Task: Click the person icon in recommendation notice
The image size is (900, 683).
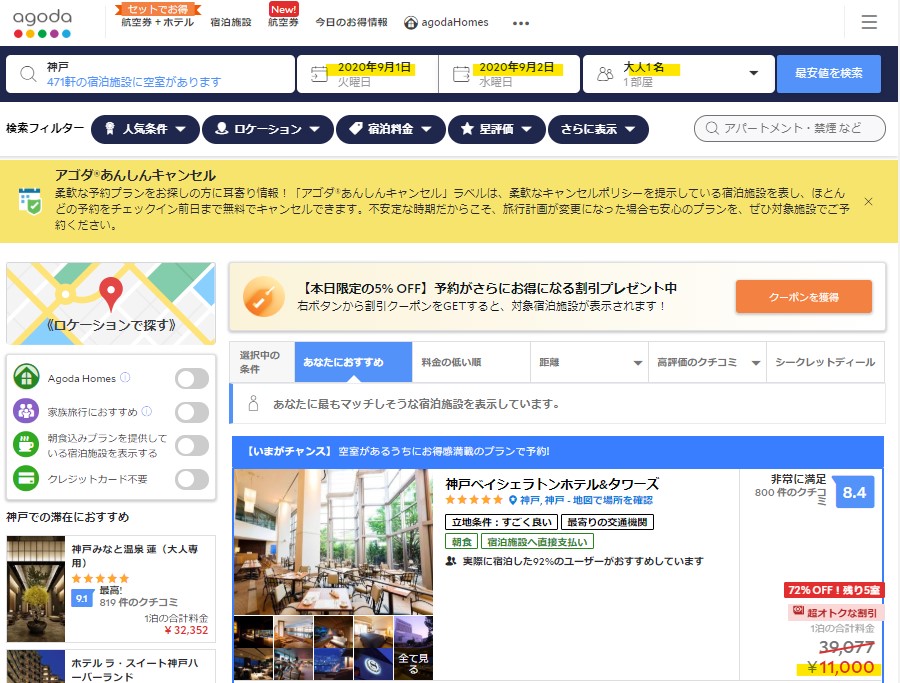Action: [253, 403]
